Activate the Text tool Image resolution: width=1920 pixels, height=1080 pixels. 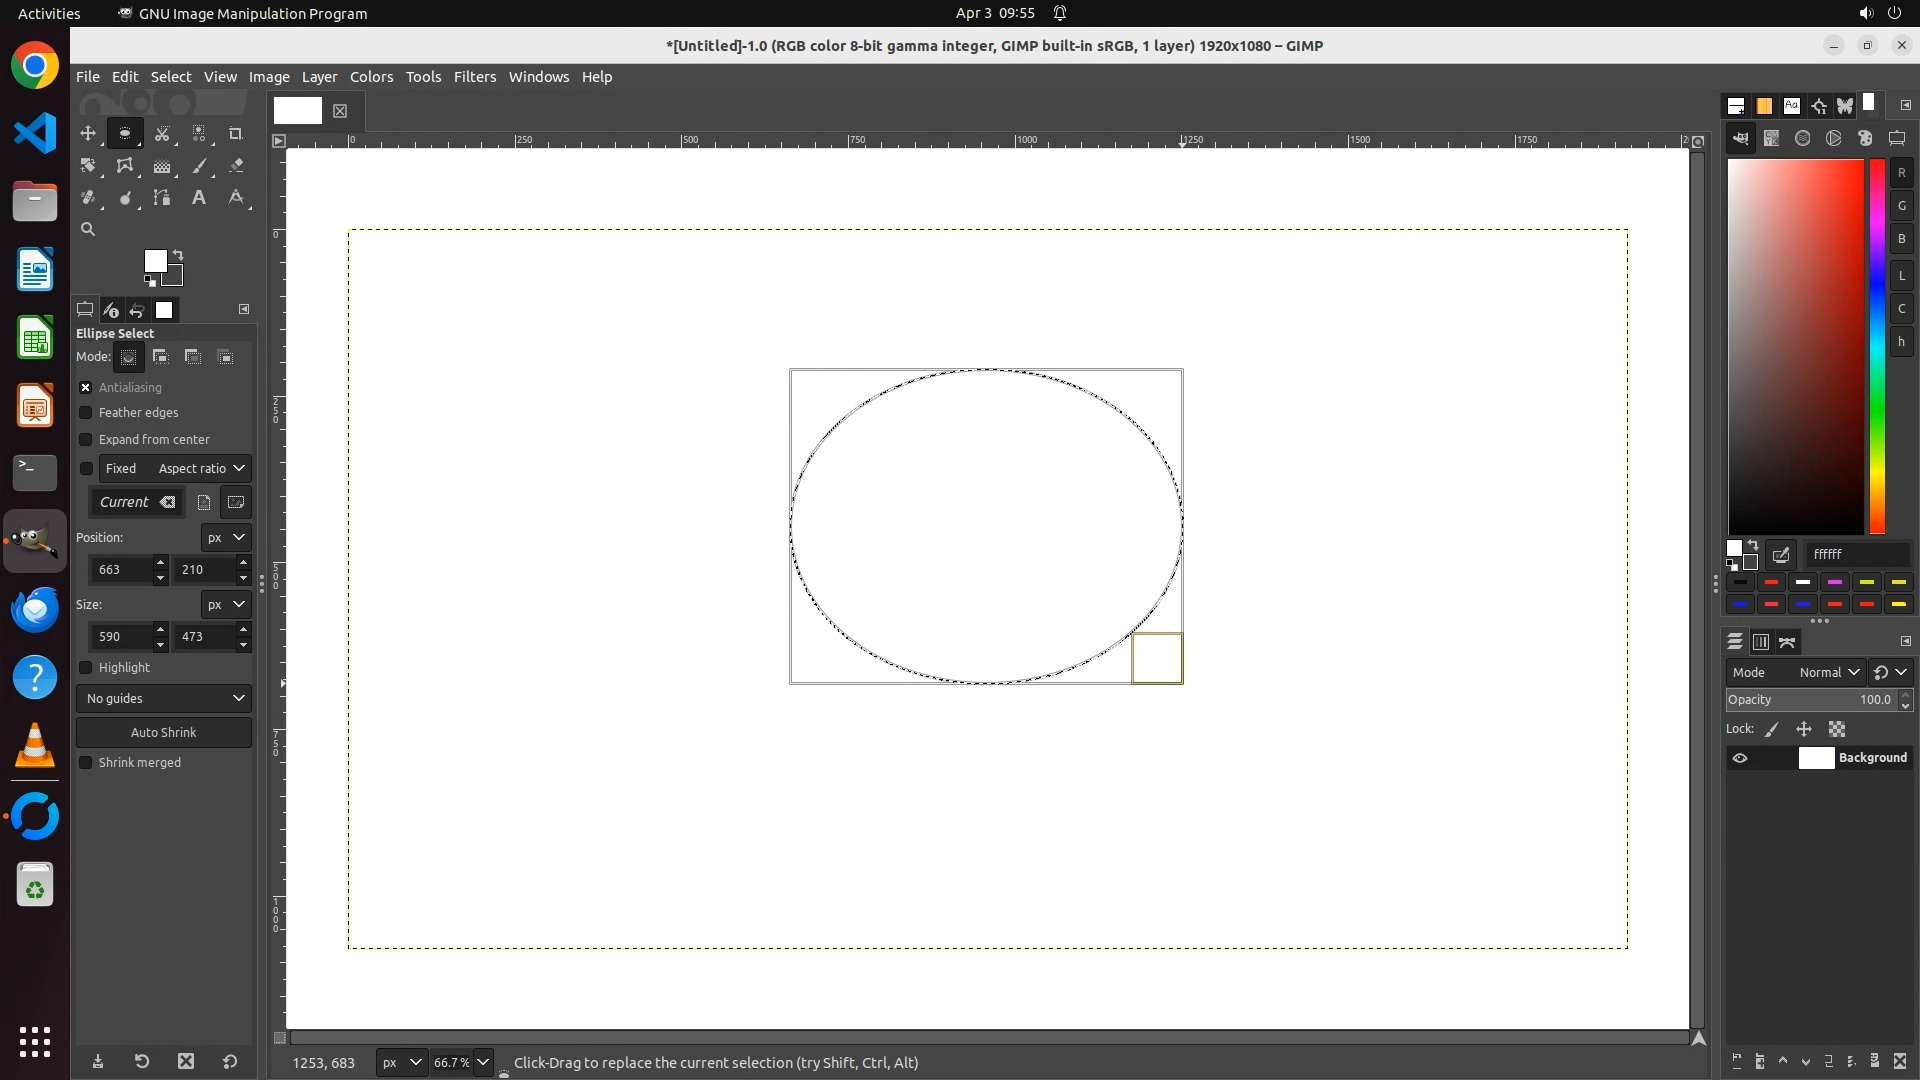coord(199,198)
